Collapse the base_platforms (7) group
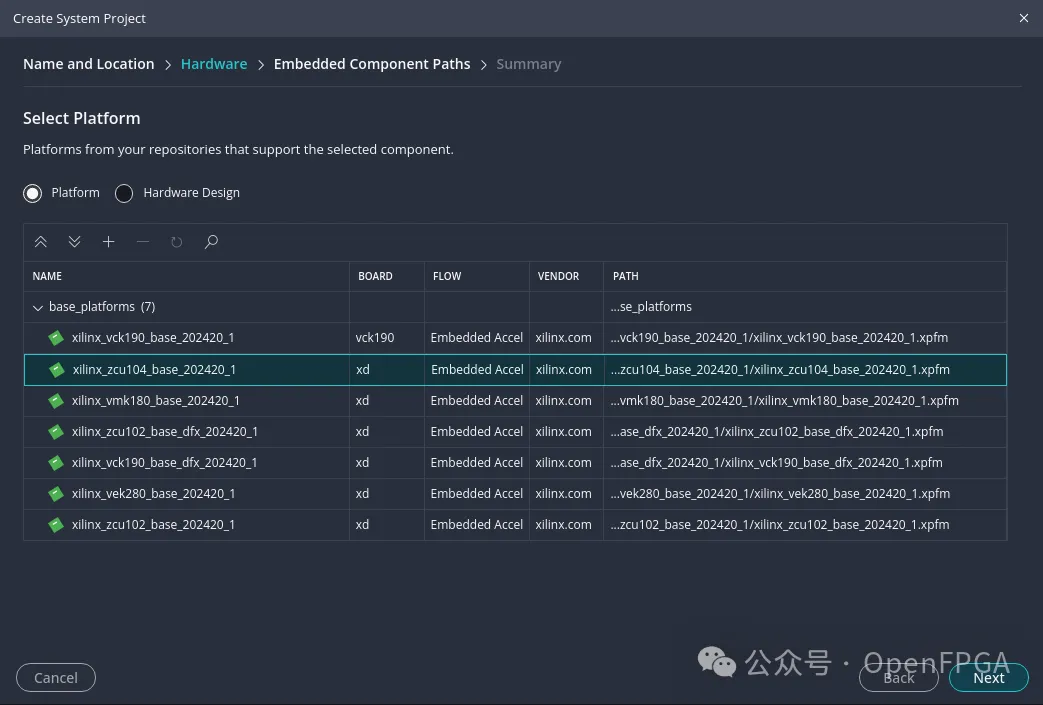This screenshot has height=705, width=1043. coord(38,307)
